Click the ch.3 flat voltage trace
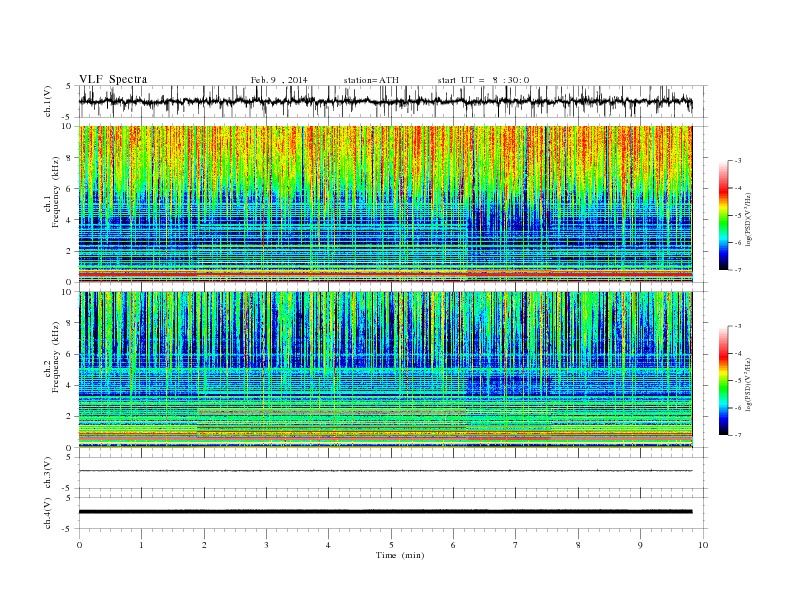The width and height of the screenshot is (792, 612). [x=385, y=471]
